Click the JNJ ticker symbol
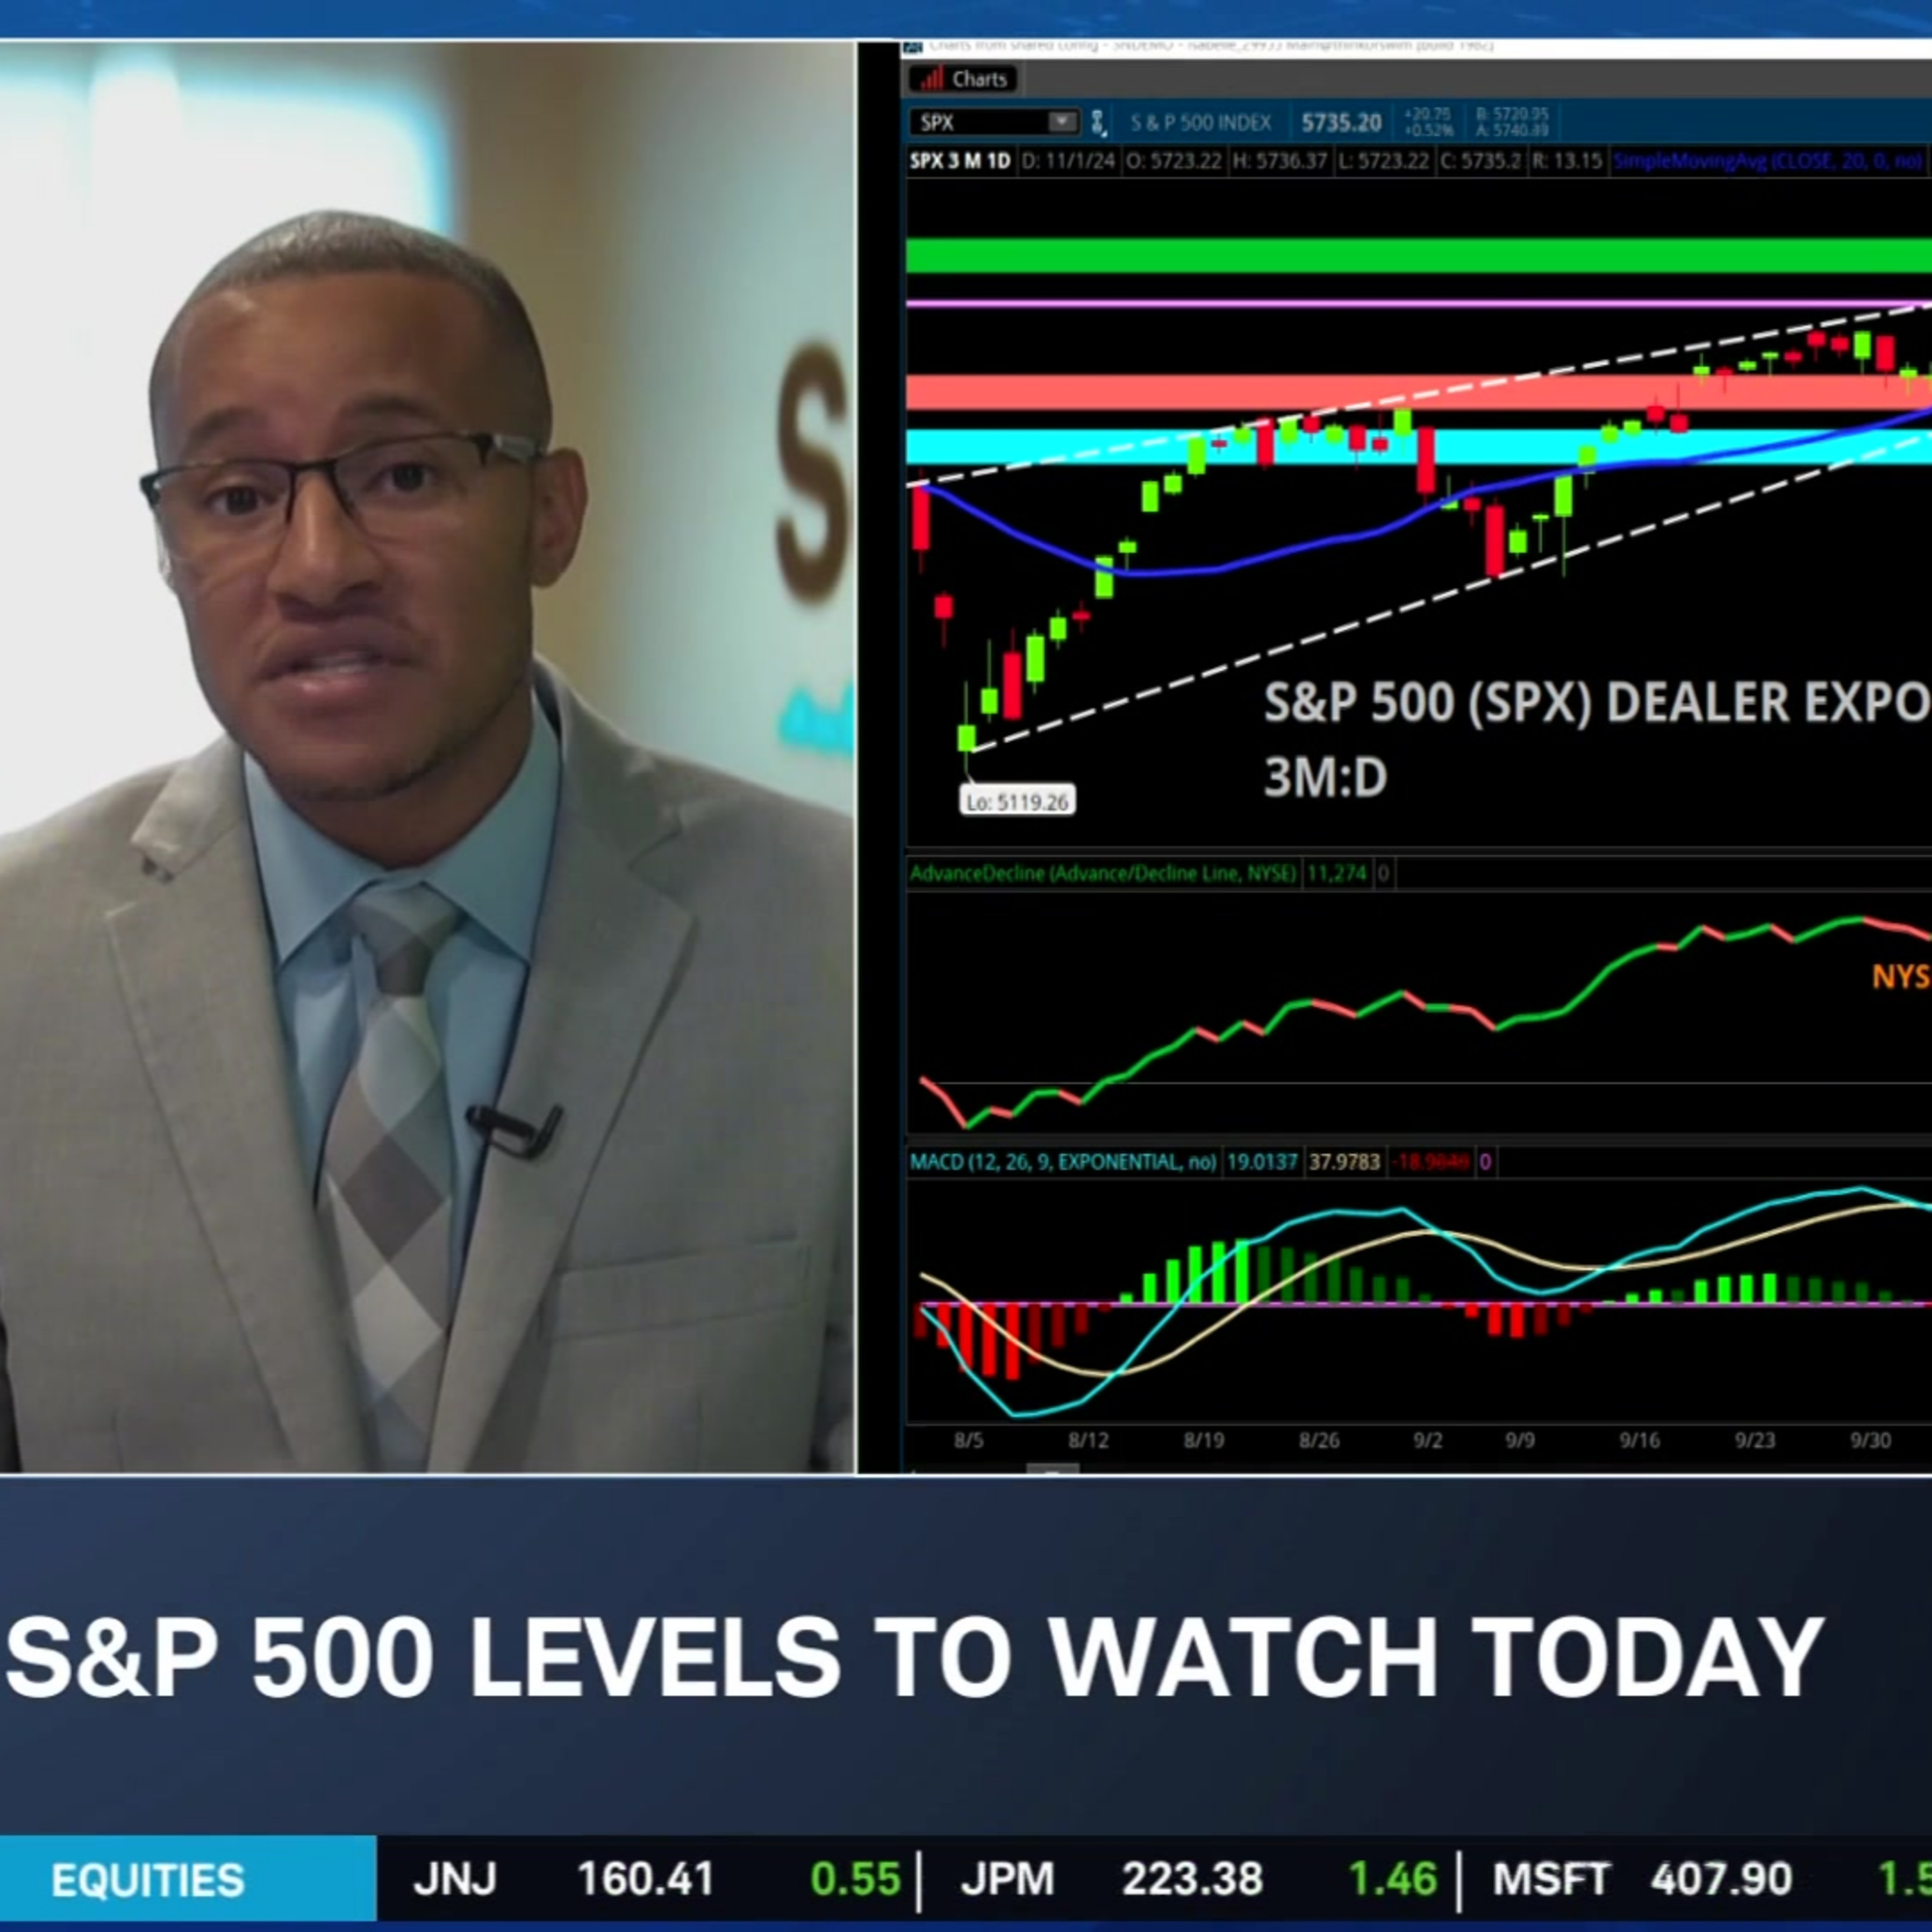This screenshot has height=1932, width=1932. pos(455,1879)
